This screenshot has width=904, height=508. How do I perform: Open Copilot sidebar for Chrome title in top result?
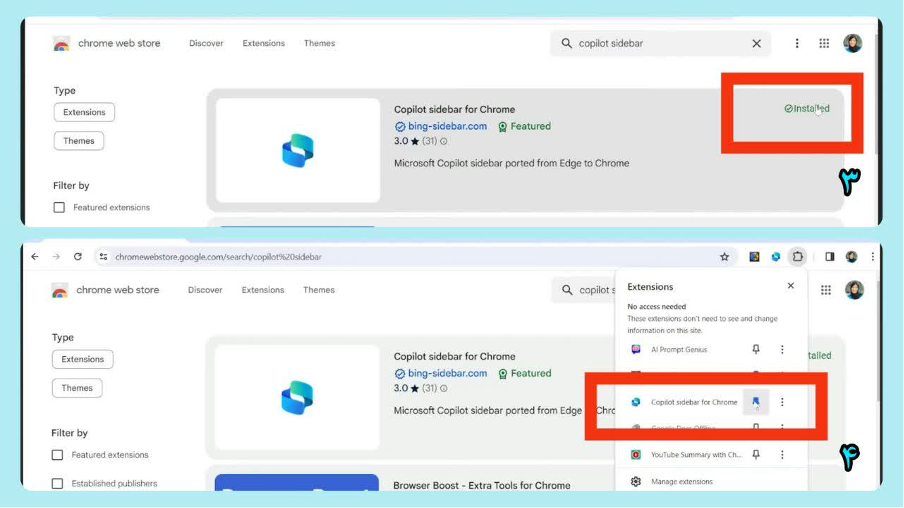coord(454,110)
